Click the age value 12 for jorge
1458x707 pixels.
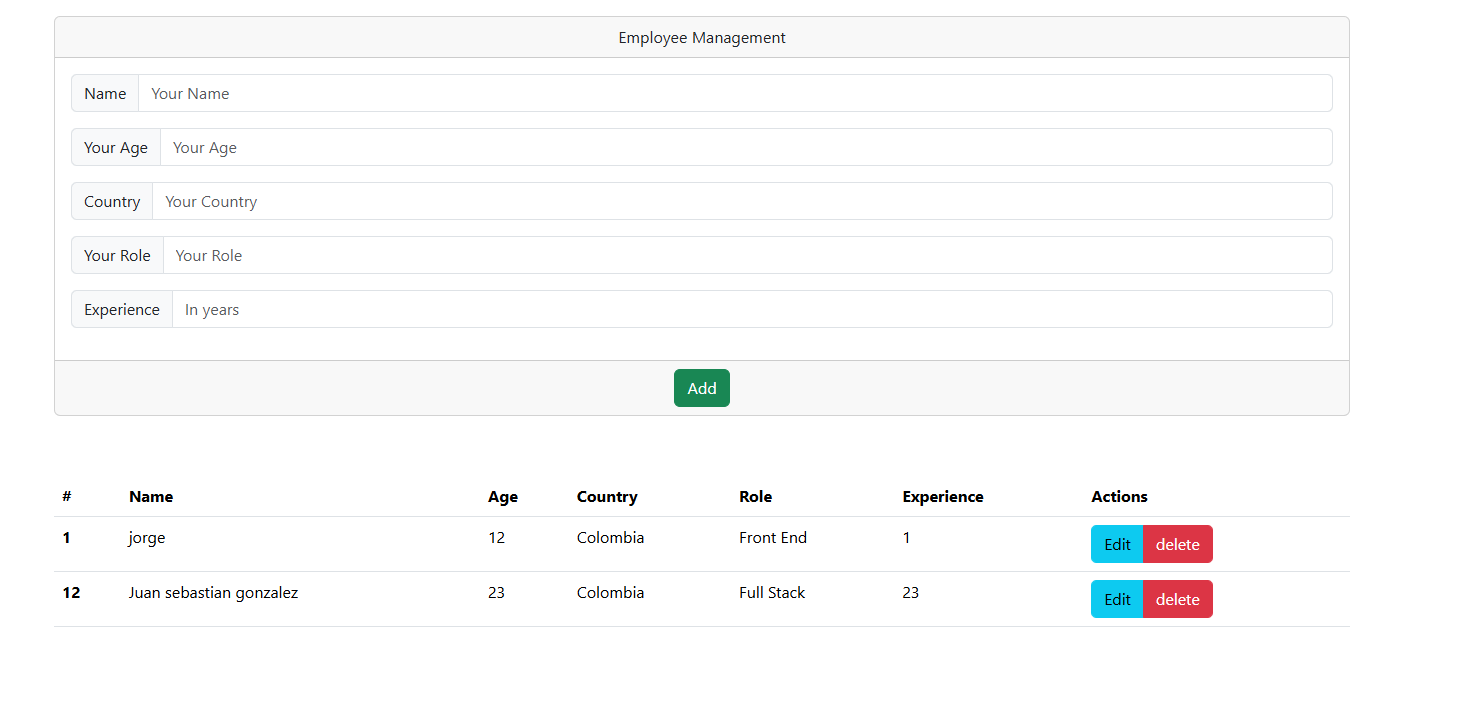[x=496, y=537]
